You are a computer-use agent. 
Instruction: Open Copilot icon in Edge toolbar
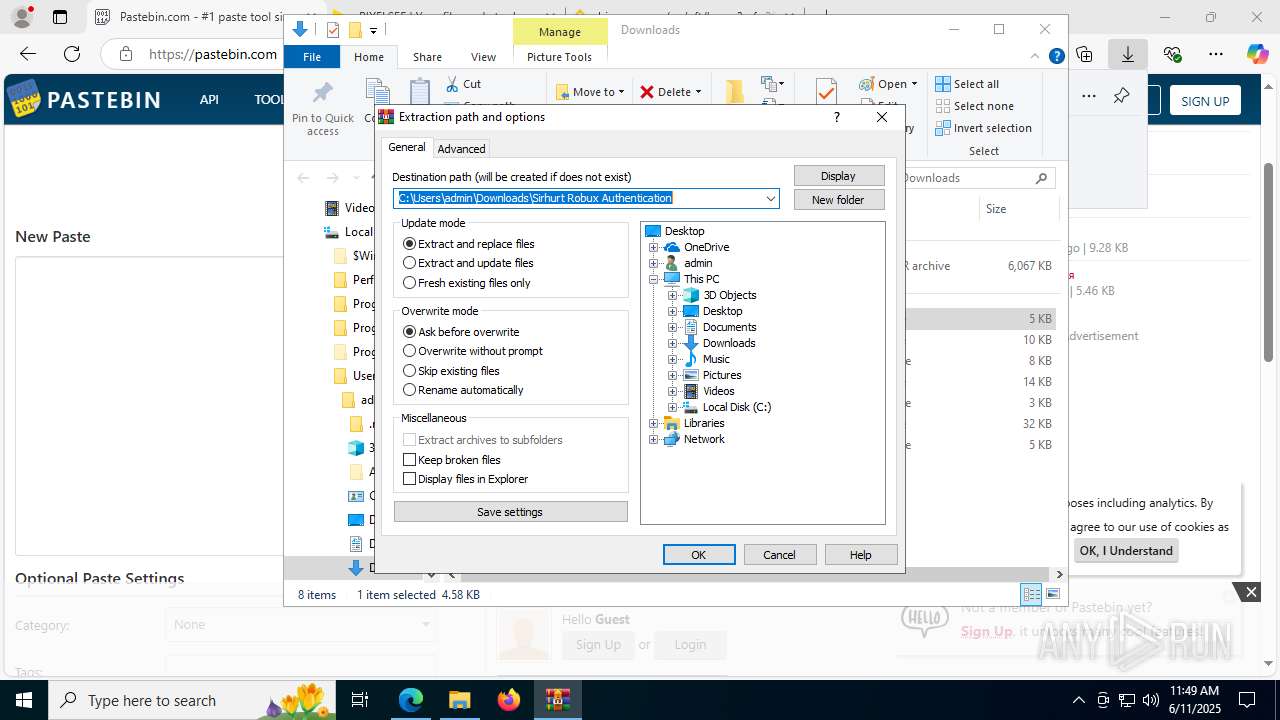click(1257, 54)
